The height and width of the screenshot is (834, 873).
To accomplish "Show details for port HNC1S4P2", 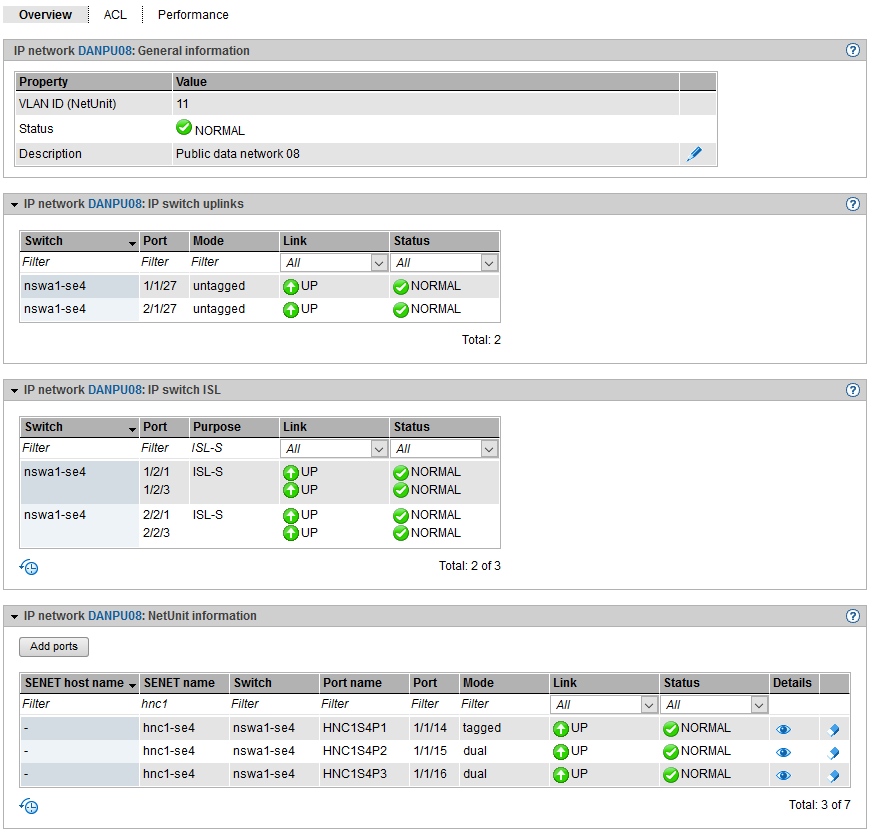I will coord(783,752).
